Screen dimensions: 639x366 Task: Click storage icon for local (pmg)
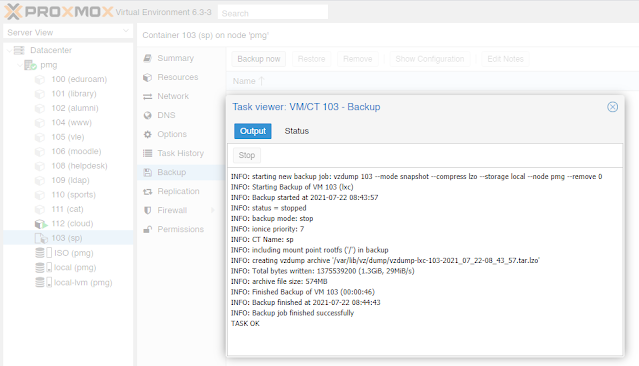click(x=43, y=267)
